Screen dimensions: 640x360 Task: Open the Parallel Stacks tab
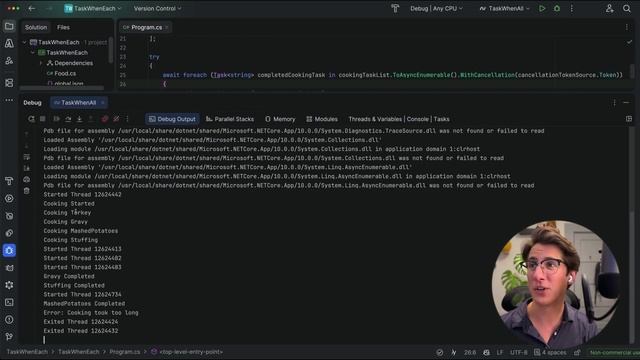click(x=230, y=119)
